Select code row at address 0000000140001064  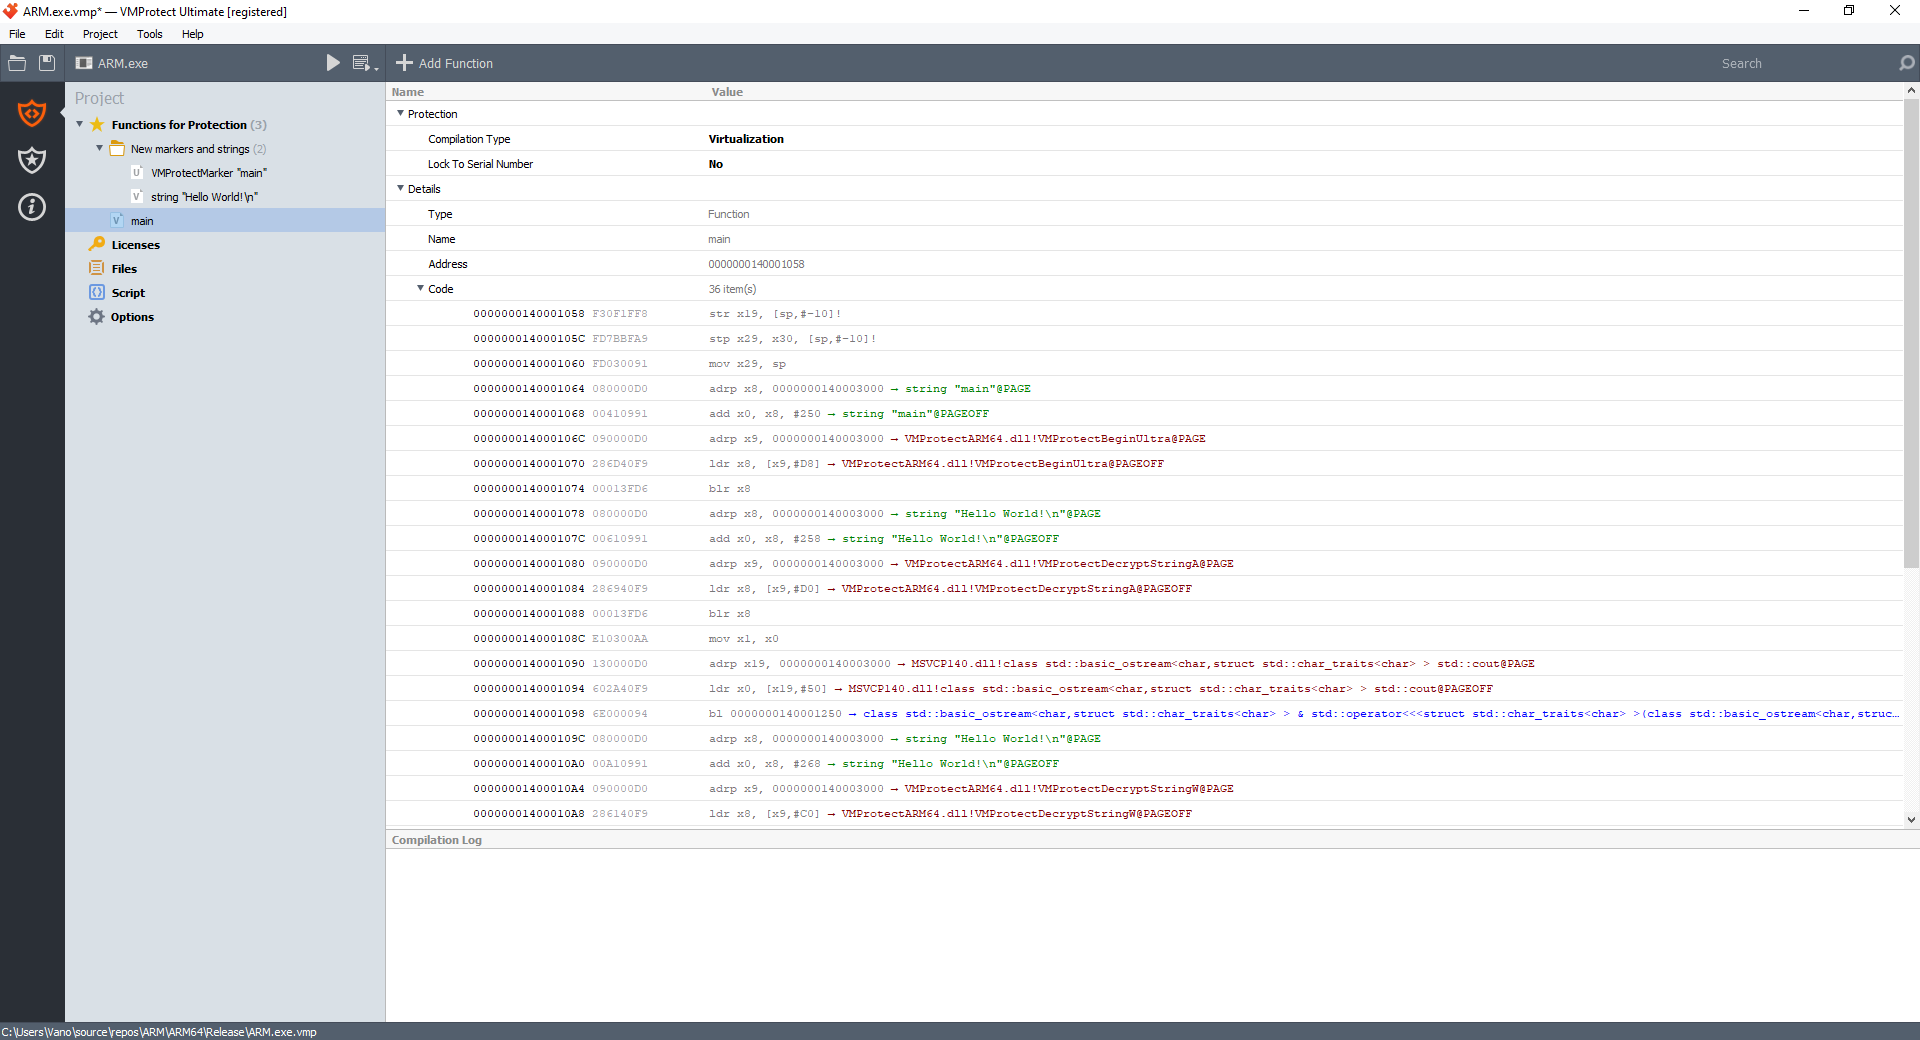click(x=1144, y=389)
